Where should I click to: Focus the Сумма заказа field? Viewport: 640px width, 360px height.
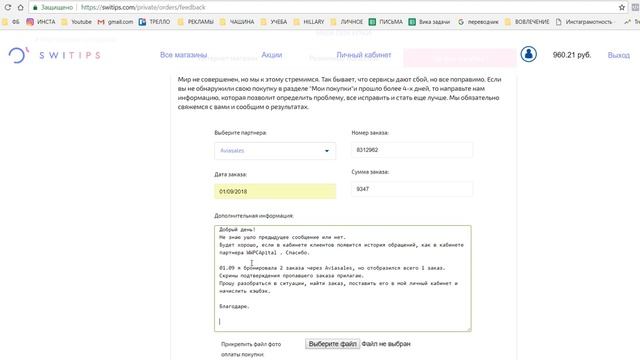(x=412, y=189)
